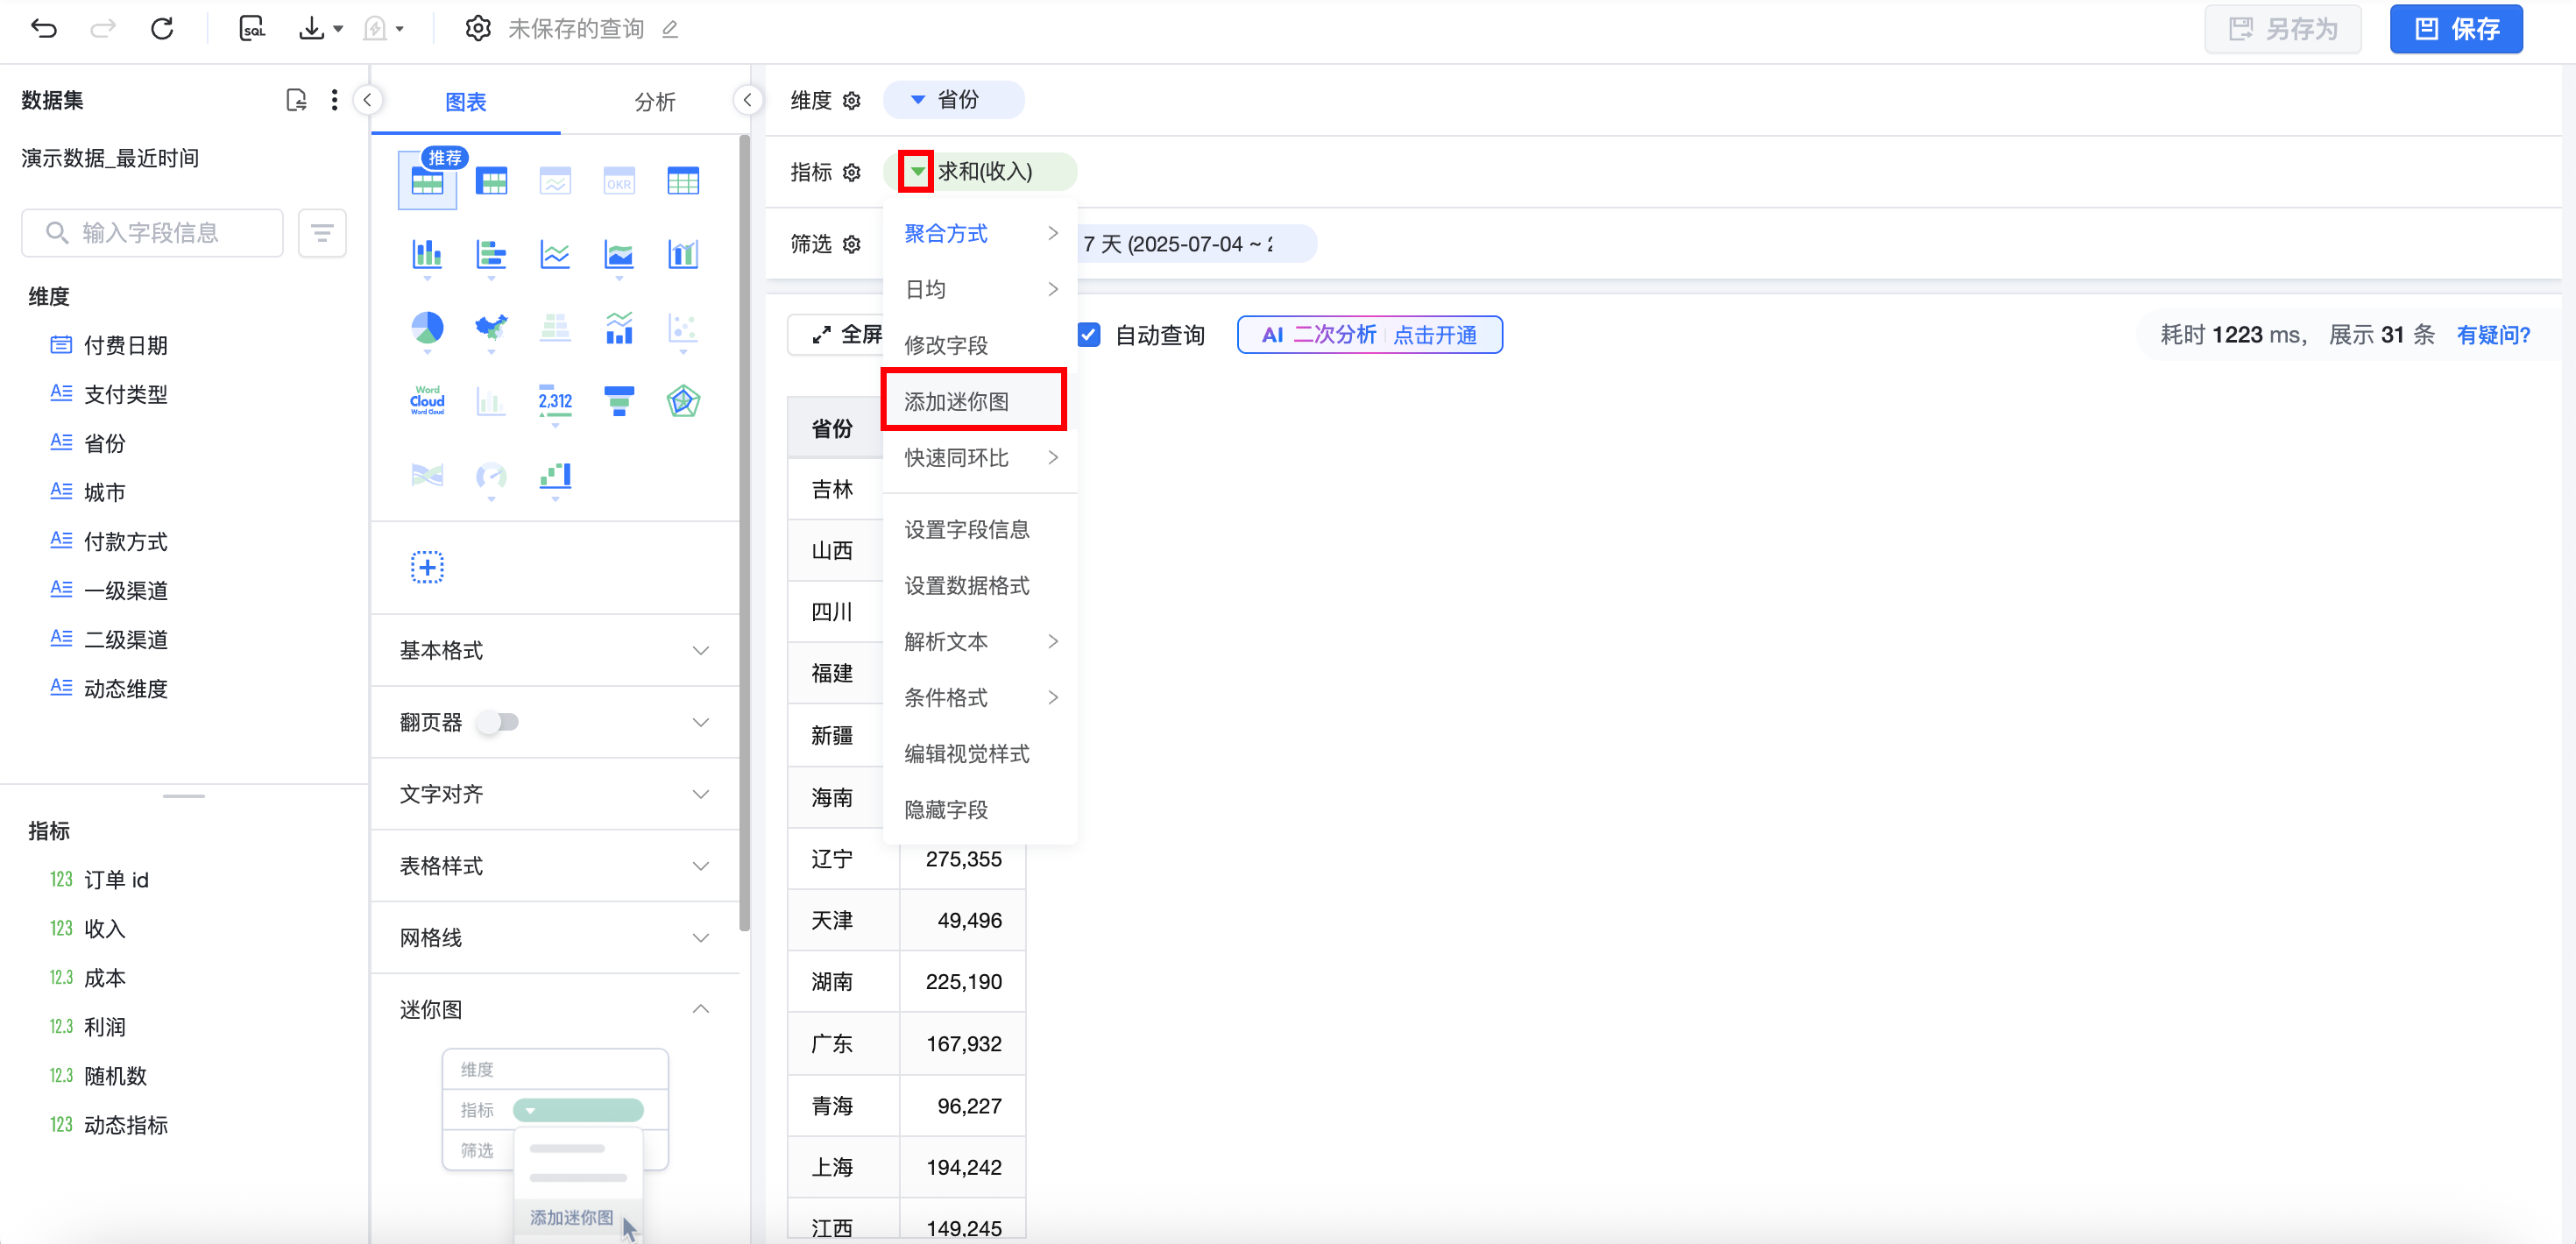Open the 有疑问? link
The width and height of the screenshot is (2576, 1244).
click(2492, 335)
